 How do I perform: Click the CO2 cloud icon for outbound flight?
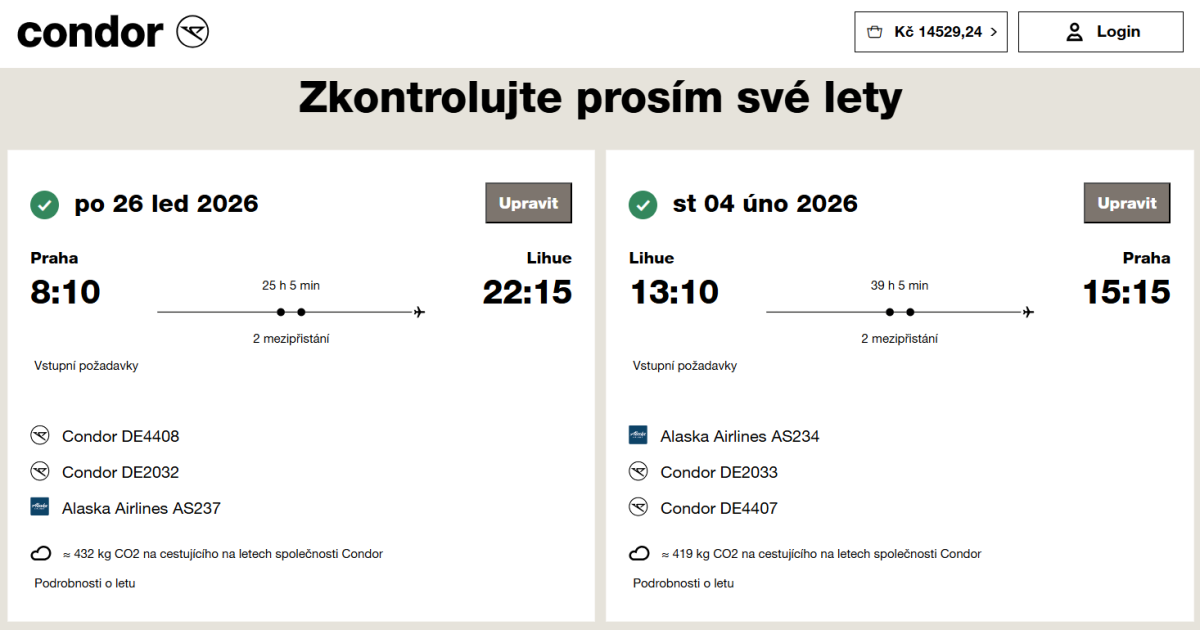click(41, 554)
